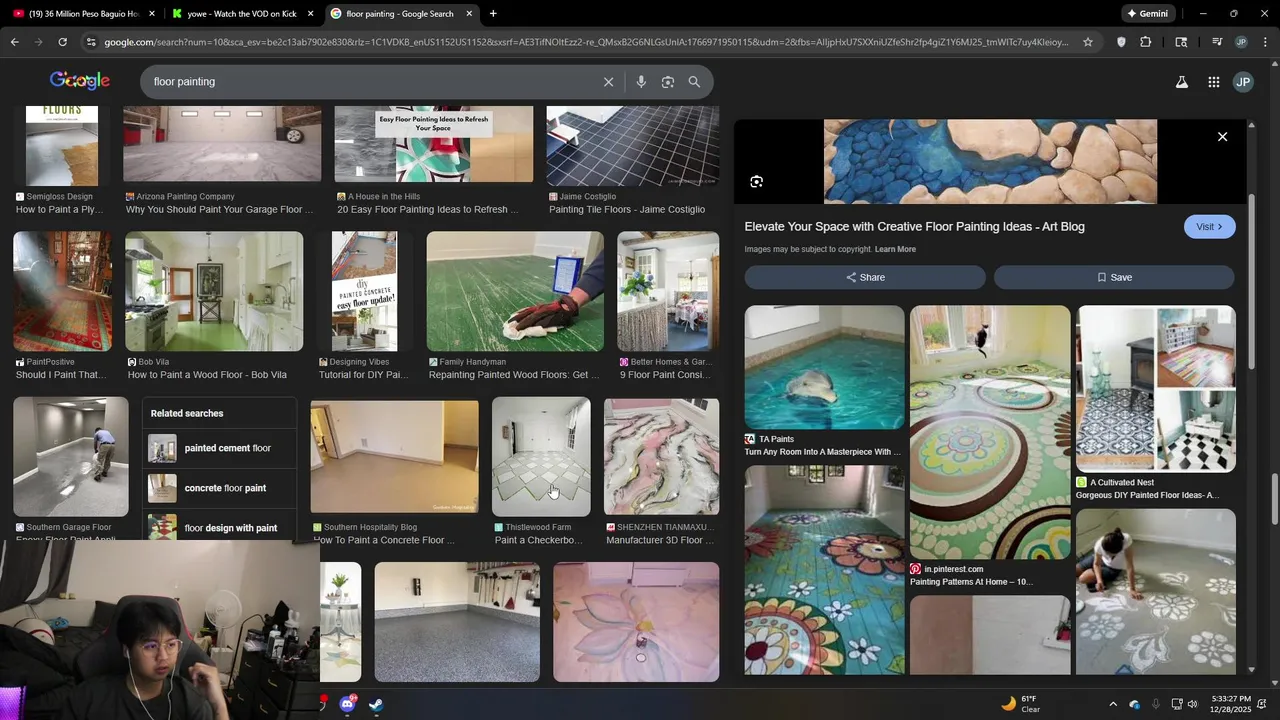Open the media controls icon in toolbar
The image size is (1280, 720).
pos(1216,42)
